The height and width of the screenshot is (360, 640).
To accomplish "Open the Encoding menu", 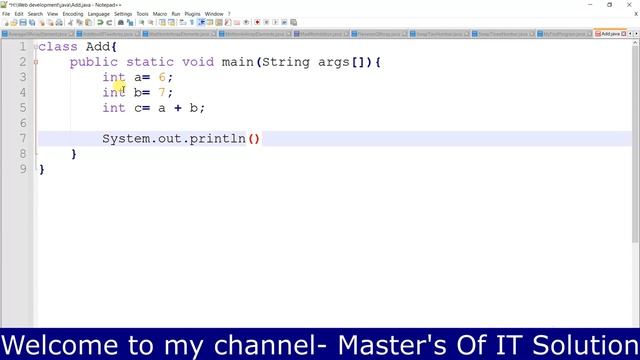I will coord(73,14).
